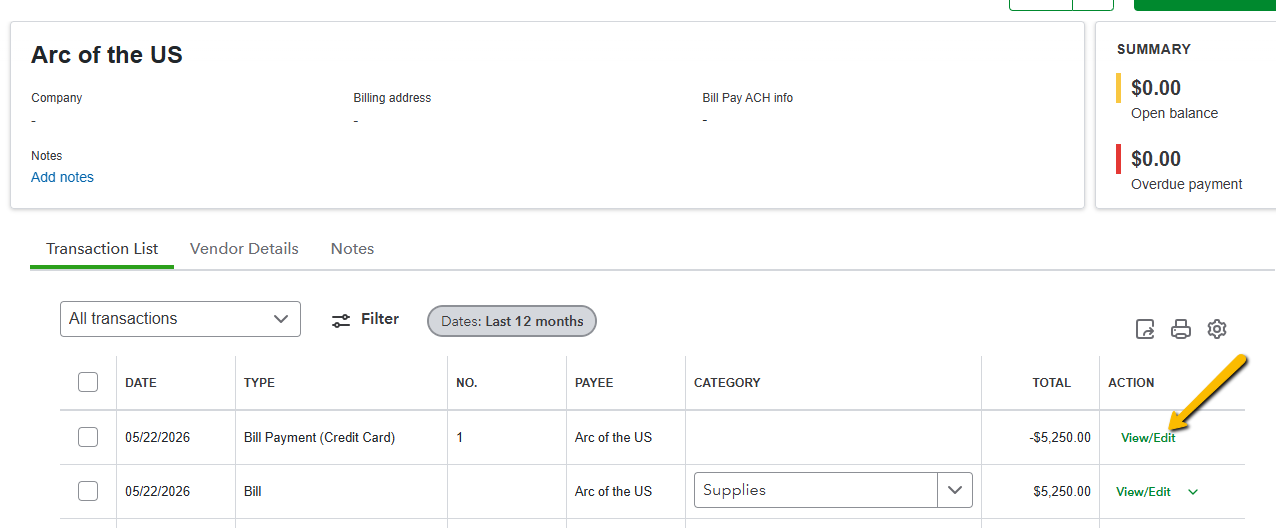1276x528 pixels.
Task: Open table settings gear icon
Action: (x=1217, y=329)
